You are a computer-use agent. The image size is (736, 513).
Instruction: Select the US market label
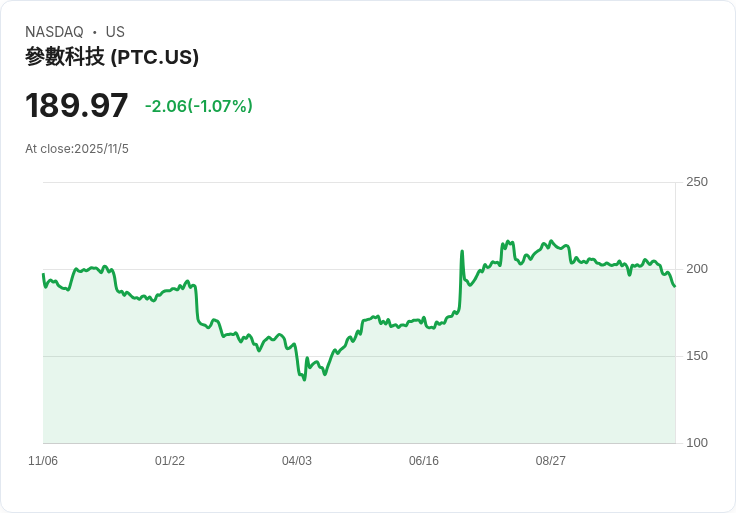point(115,32)
